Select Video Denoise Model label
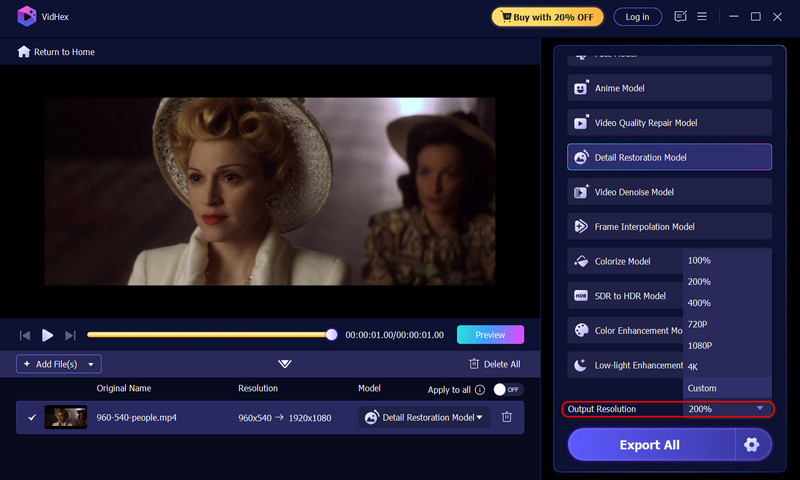The image size is (800, 480). pyautogui.click(x=634, y=192)
